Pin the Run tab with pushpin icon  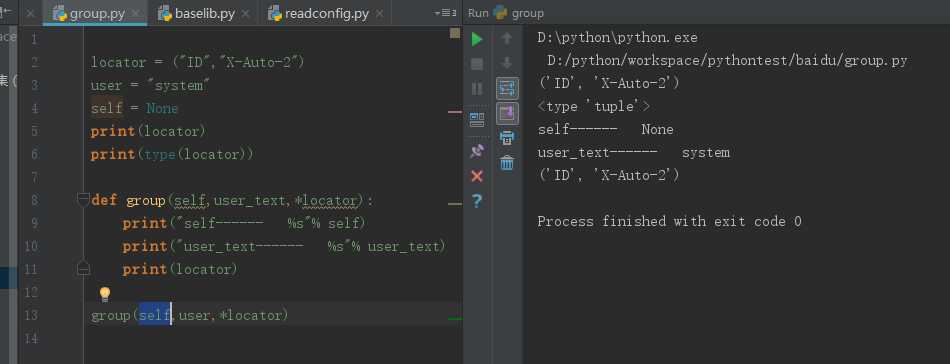(477, 151)
